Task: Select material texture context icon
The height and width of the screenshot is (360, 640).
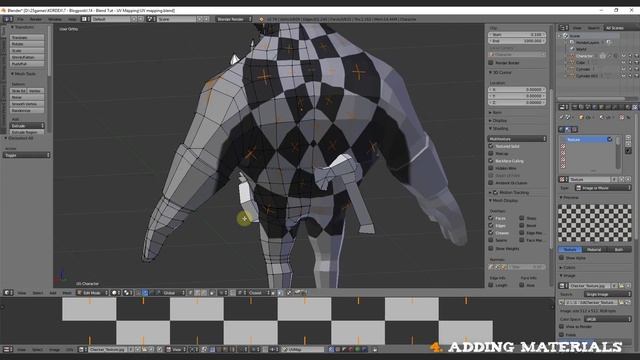Action: 568,129
